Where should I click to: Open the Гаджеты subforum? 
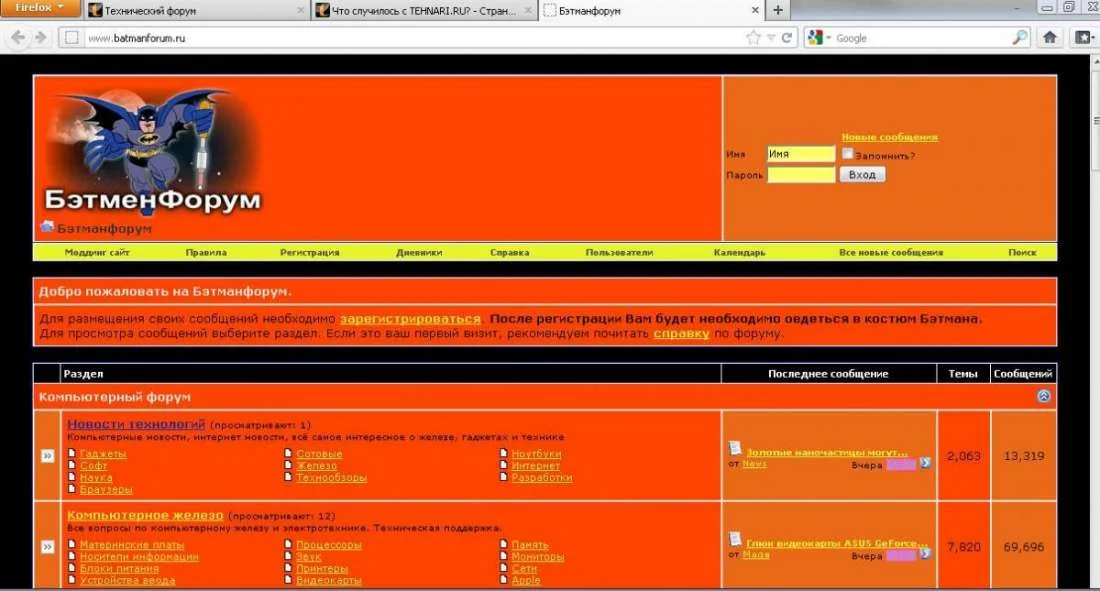click(103, 454)
